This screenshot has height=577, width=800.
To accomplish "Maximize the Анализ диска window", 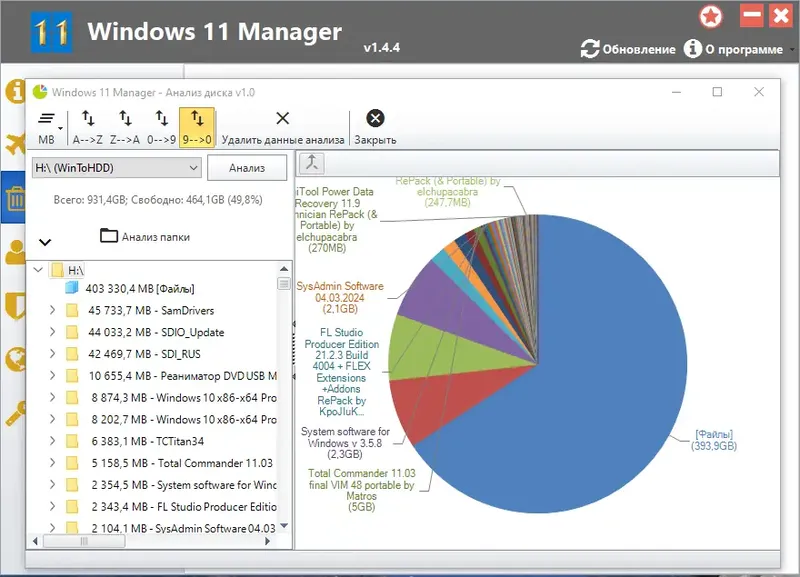I will (x=717, y=92).
